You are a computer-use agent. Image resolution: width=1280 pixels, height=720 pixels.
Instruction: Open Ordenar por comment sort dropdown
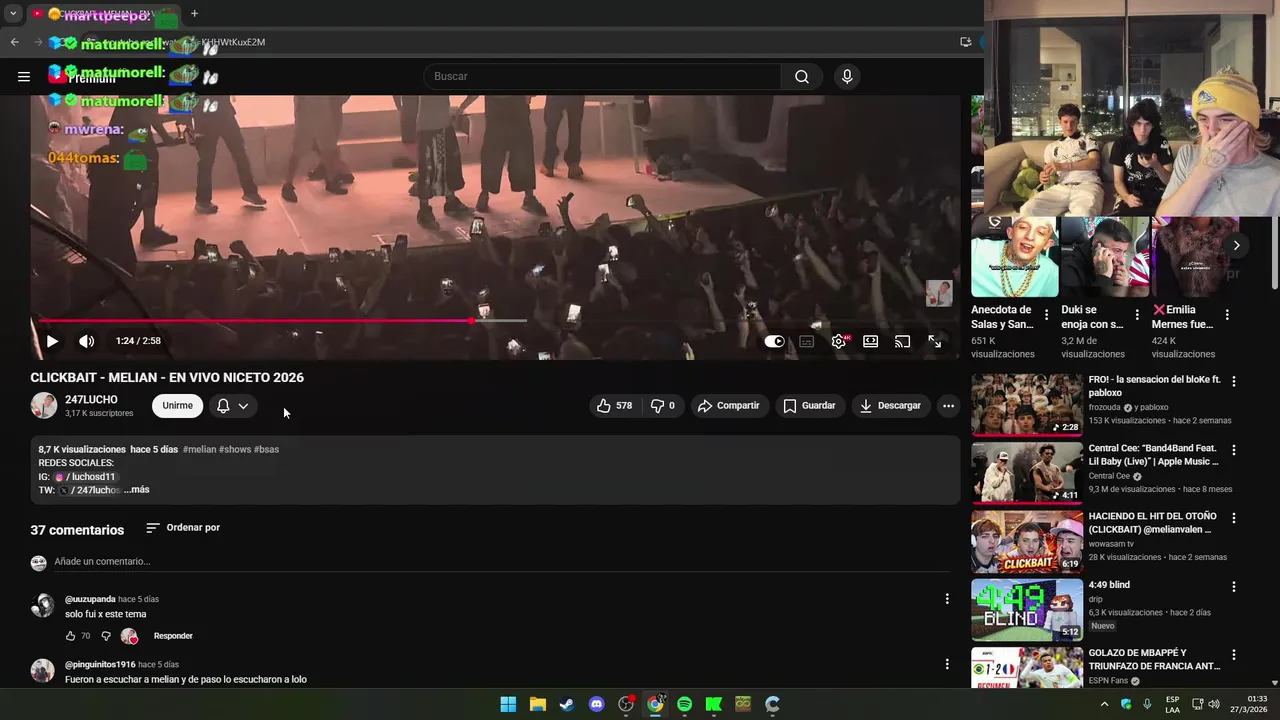click(x=182, y=527)
